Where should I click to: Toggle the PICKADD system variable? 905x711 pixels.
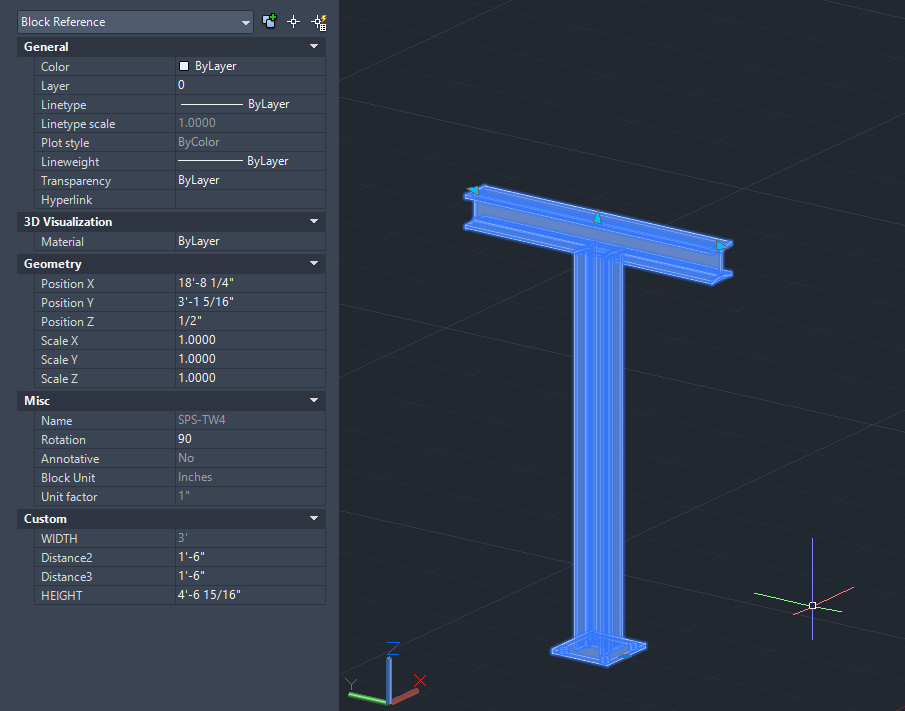click(269, 20)
